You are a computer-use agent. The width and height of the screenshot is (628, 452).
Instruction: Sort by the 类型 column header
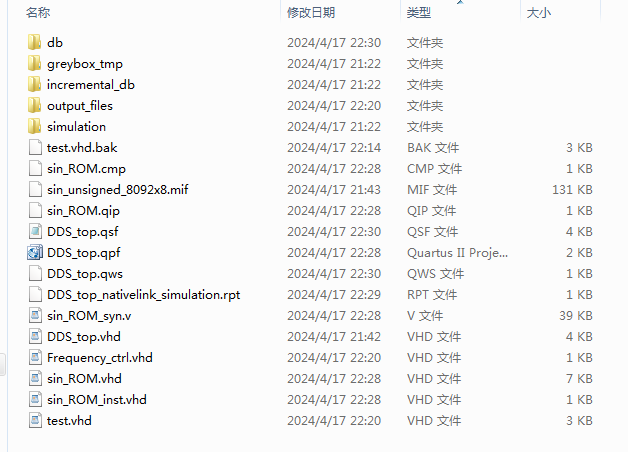click(419, 13)
